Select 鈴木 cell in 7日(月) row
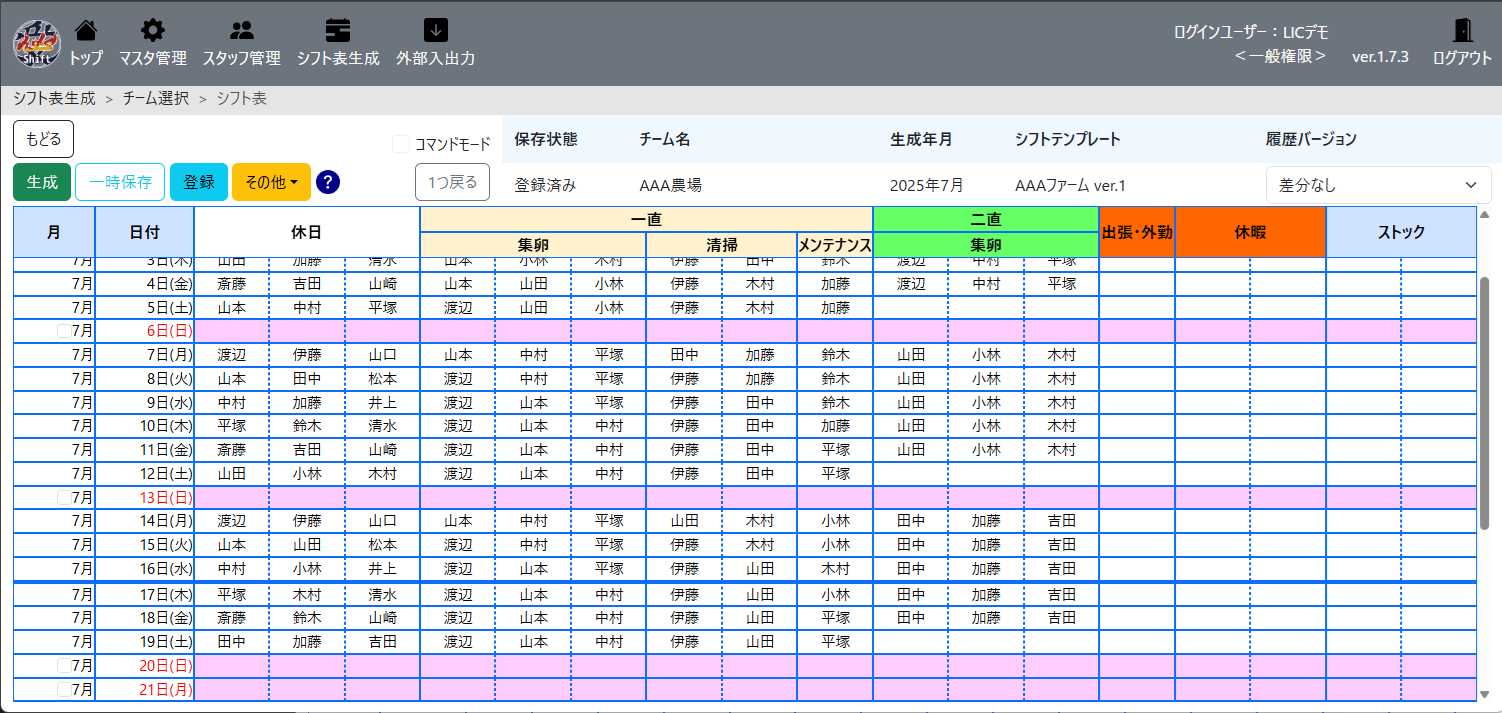The height and width of the screenshot is (713, 1502). coord(835,355)
